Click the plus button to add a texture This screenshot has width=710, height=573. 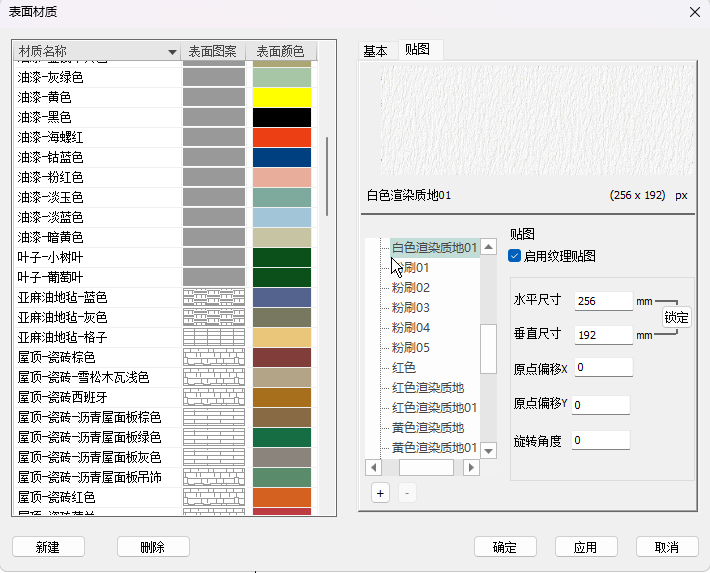tap(380, 492)
